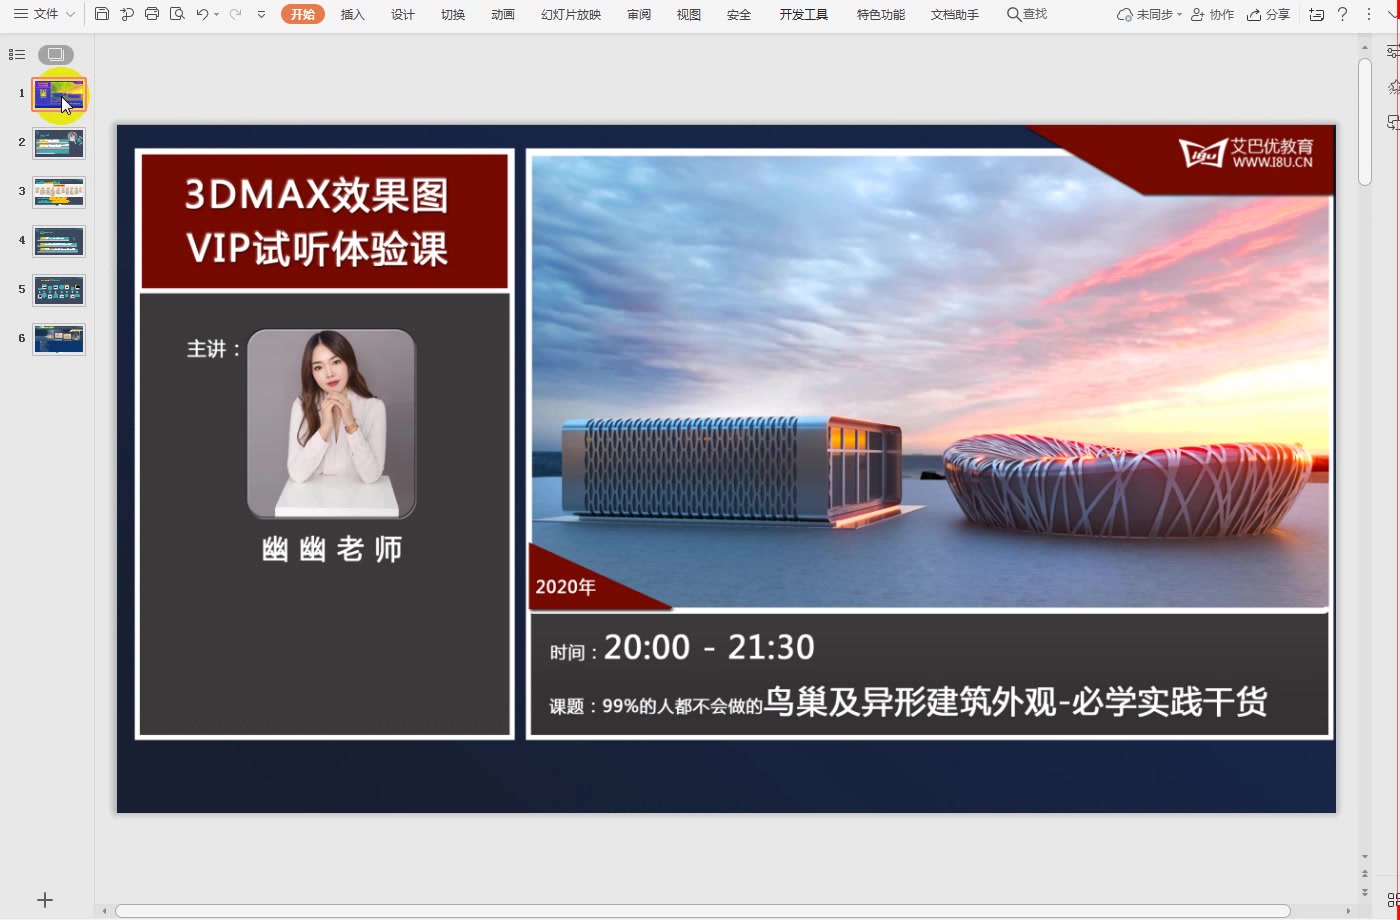Select slide 3 thumbnail
Image resolution: width=1400 pixels, height=920 pixels.
click(x=58, y=192)
